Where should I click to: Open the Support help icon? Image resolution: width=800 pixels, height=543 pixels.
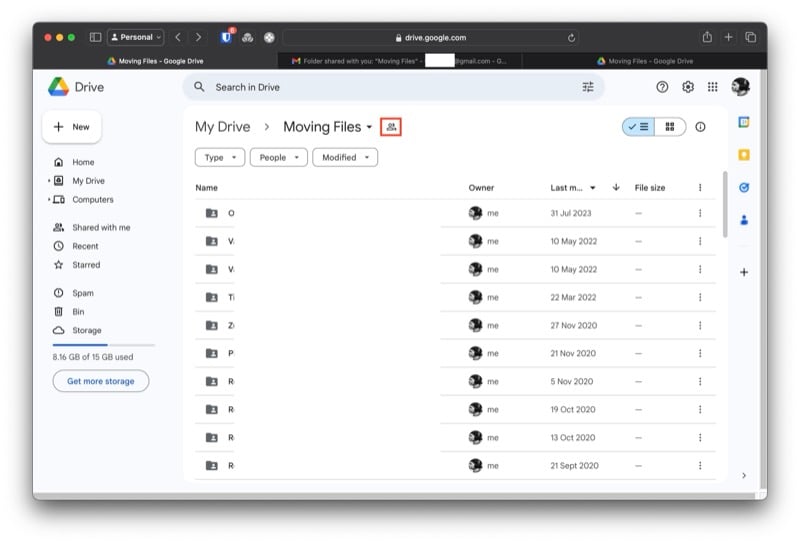tap(662, 87)
